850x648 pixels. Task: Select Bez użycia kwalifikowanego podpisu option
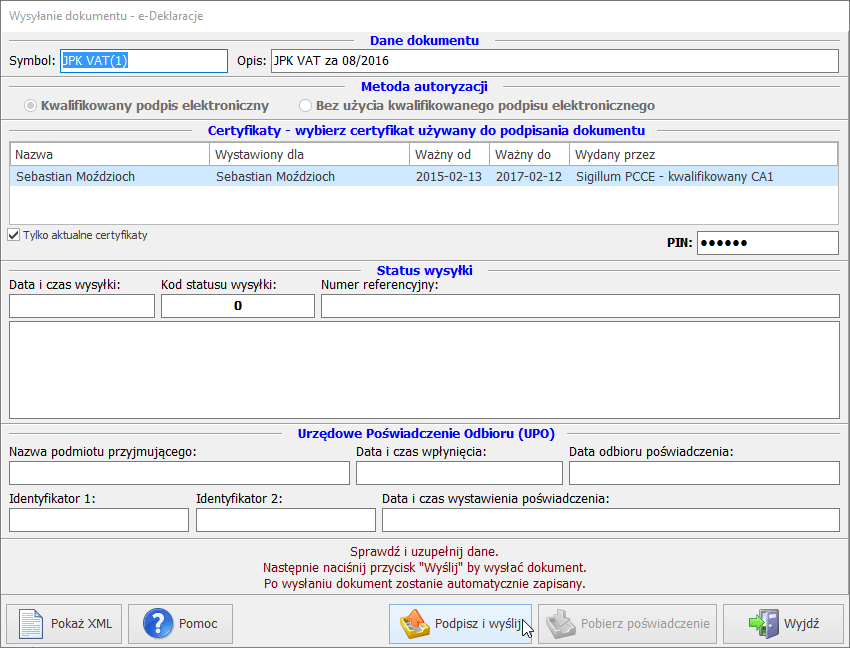click(306, 105)
